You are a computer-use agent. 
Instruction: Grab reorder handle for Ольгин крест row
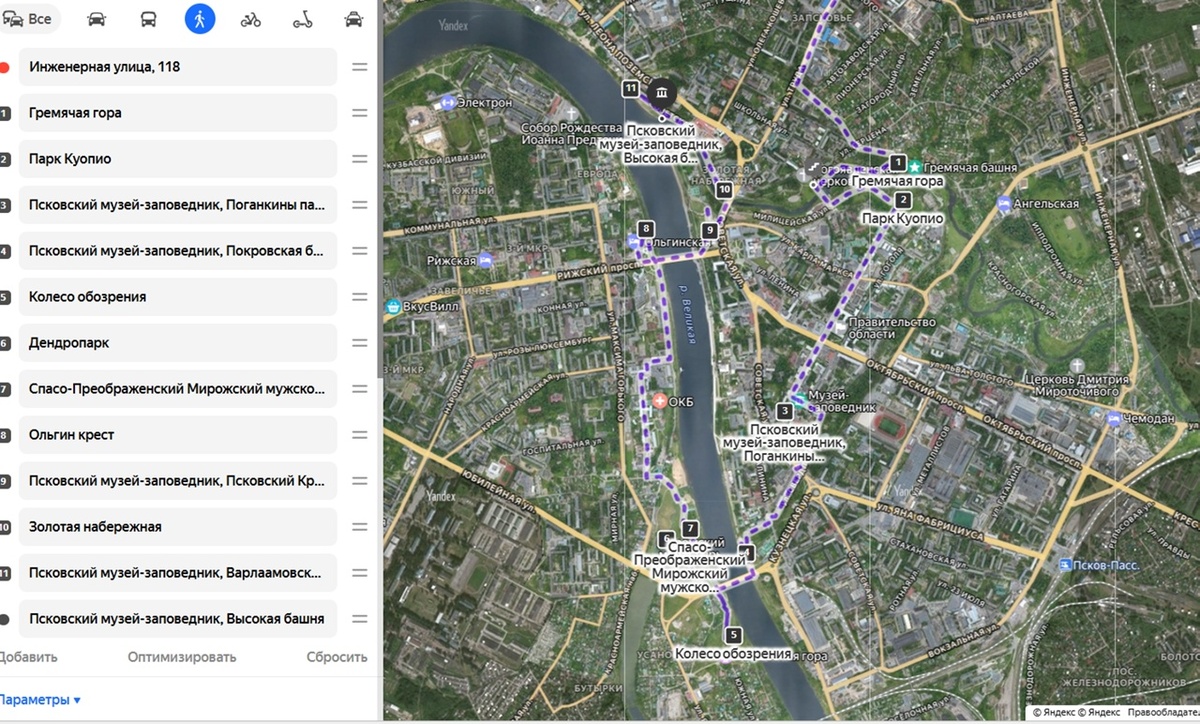pos(359,435)
